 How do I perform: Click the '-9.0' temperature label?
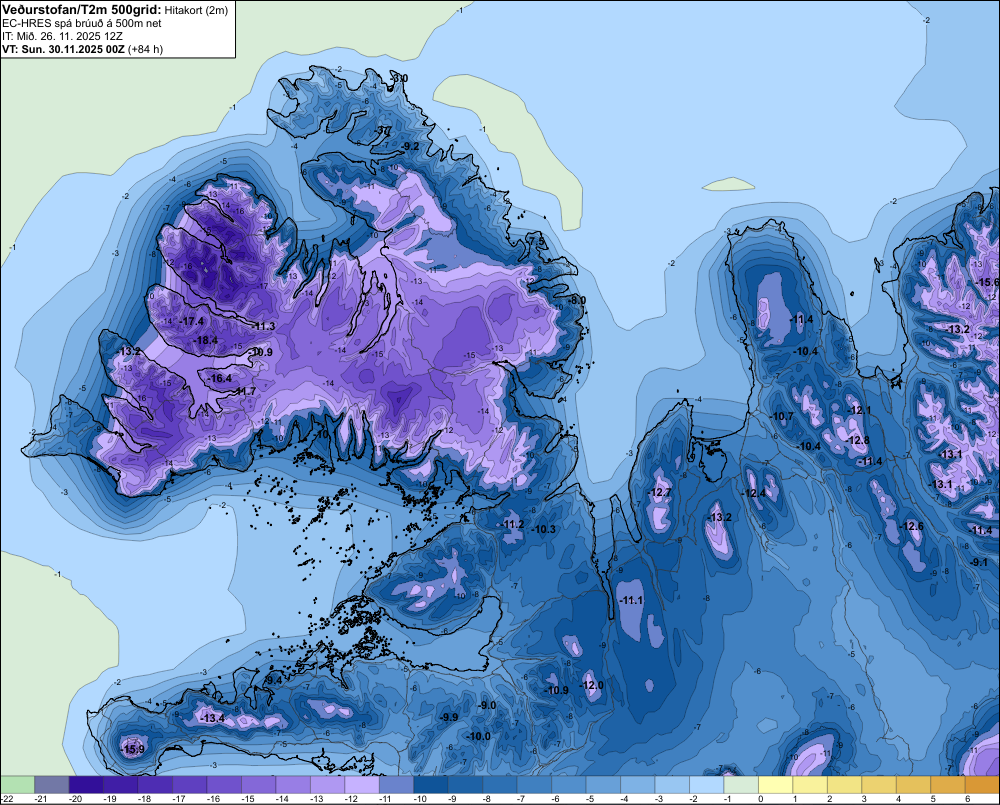coord(487,705)
